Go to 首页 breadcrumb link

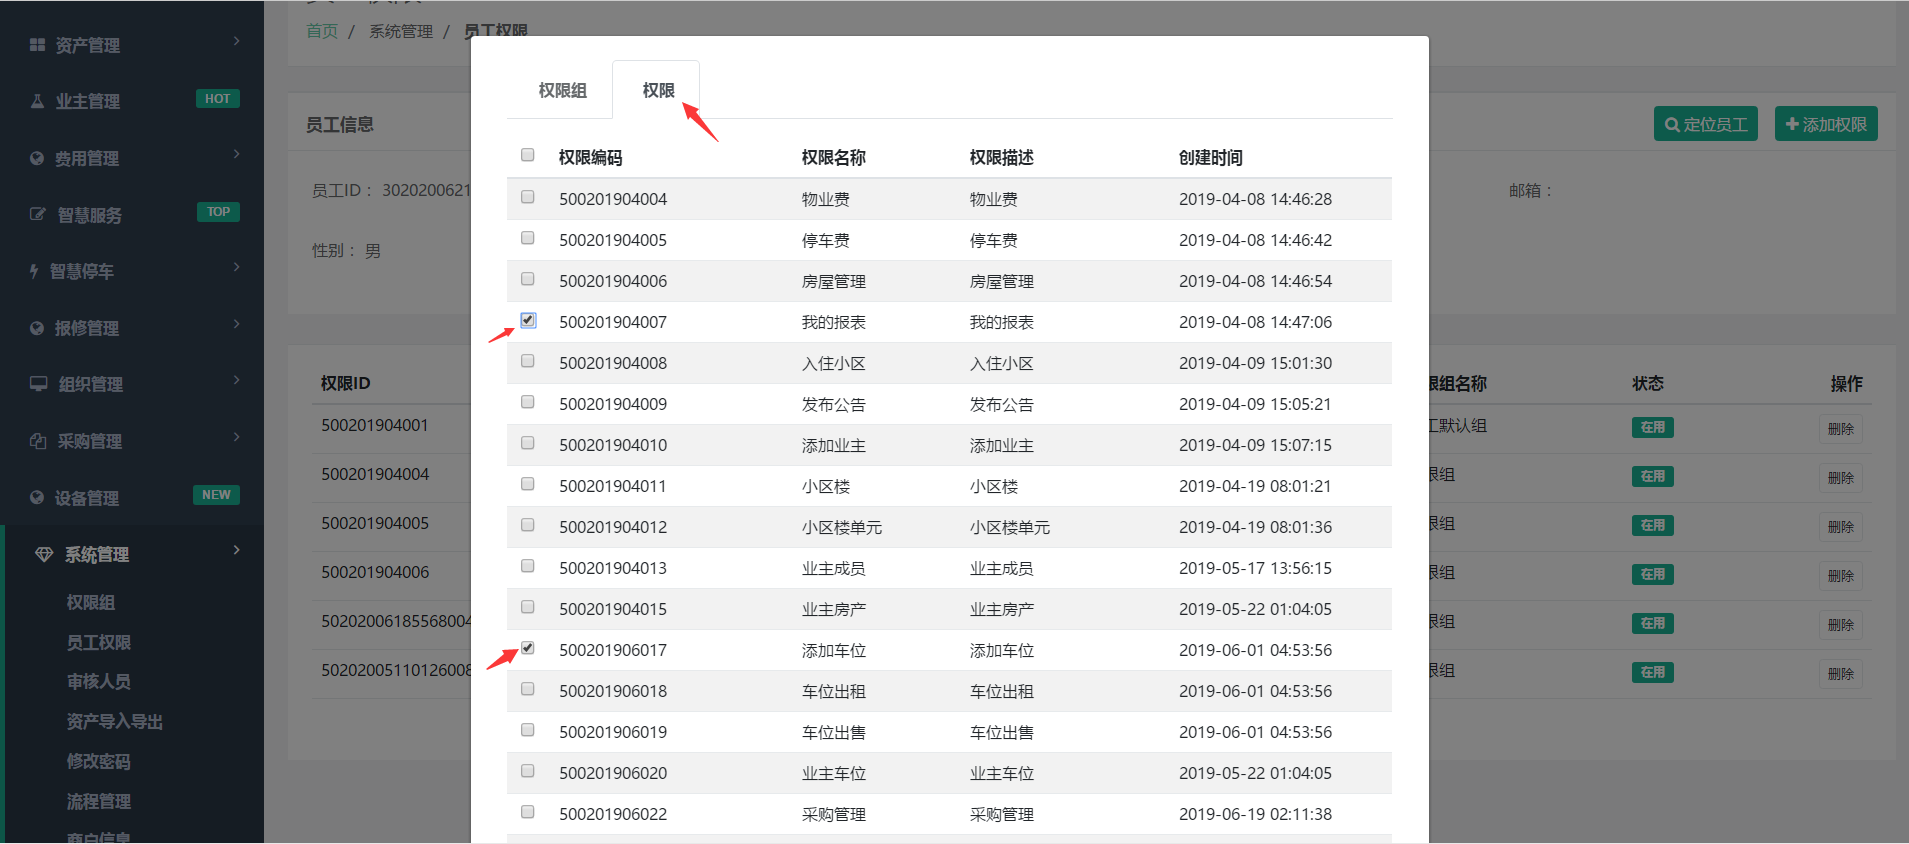tap(322, 31)
